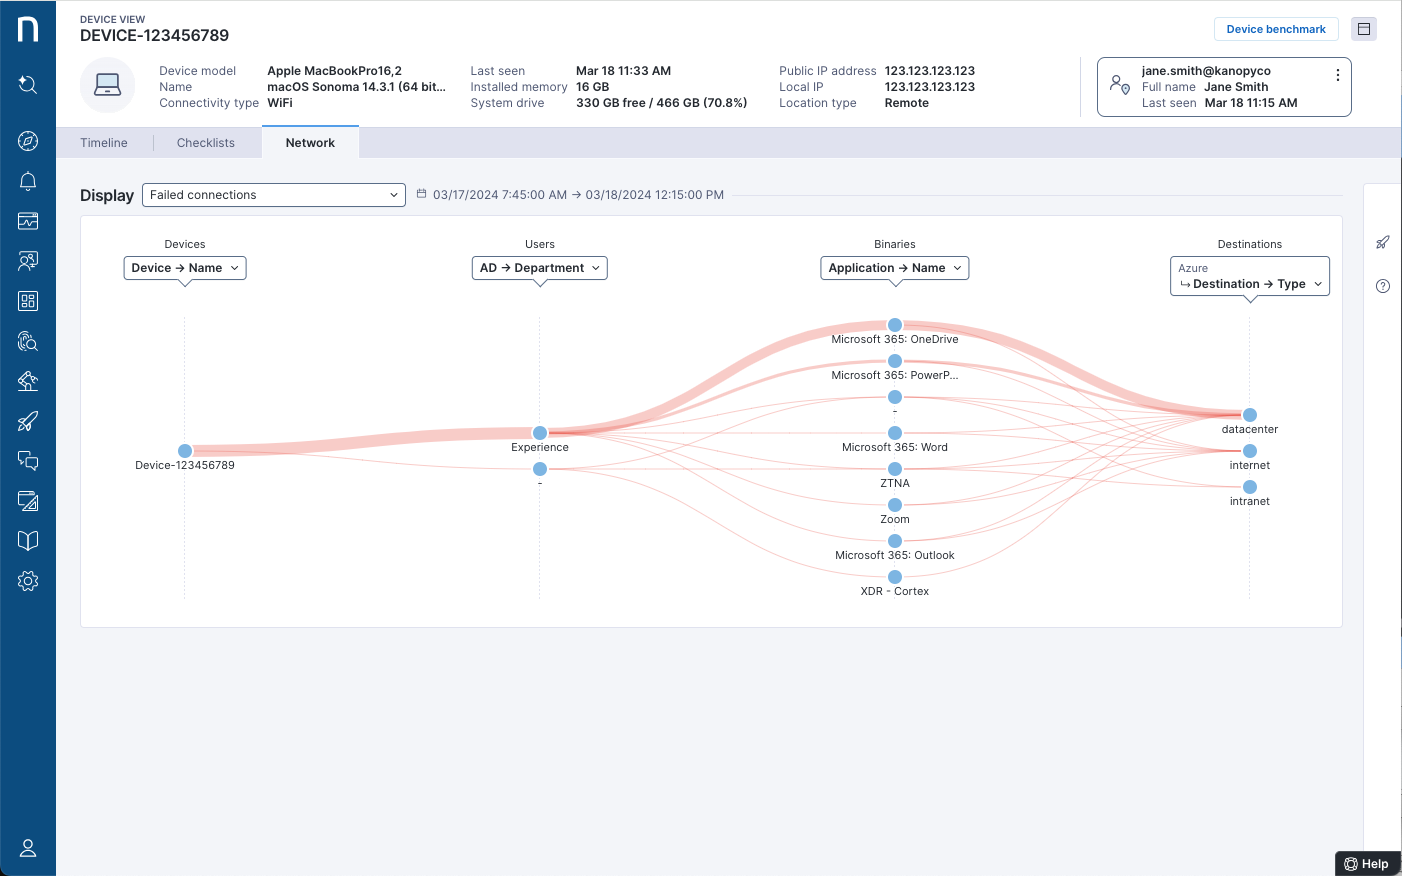Open the alerts bell icon
This screenshot has width=1402, height=876.
point(28,181)
